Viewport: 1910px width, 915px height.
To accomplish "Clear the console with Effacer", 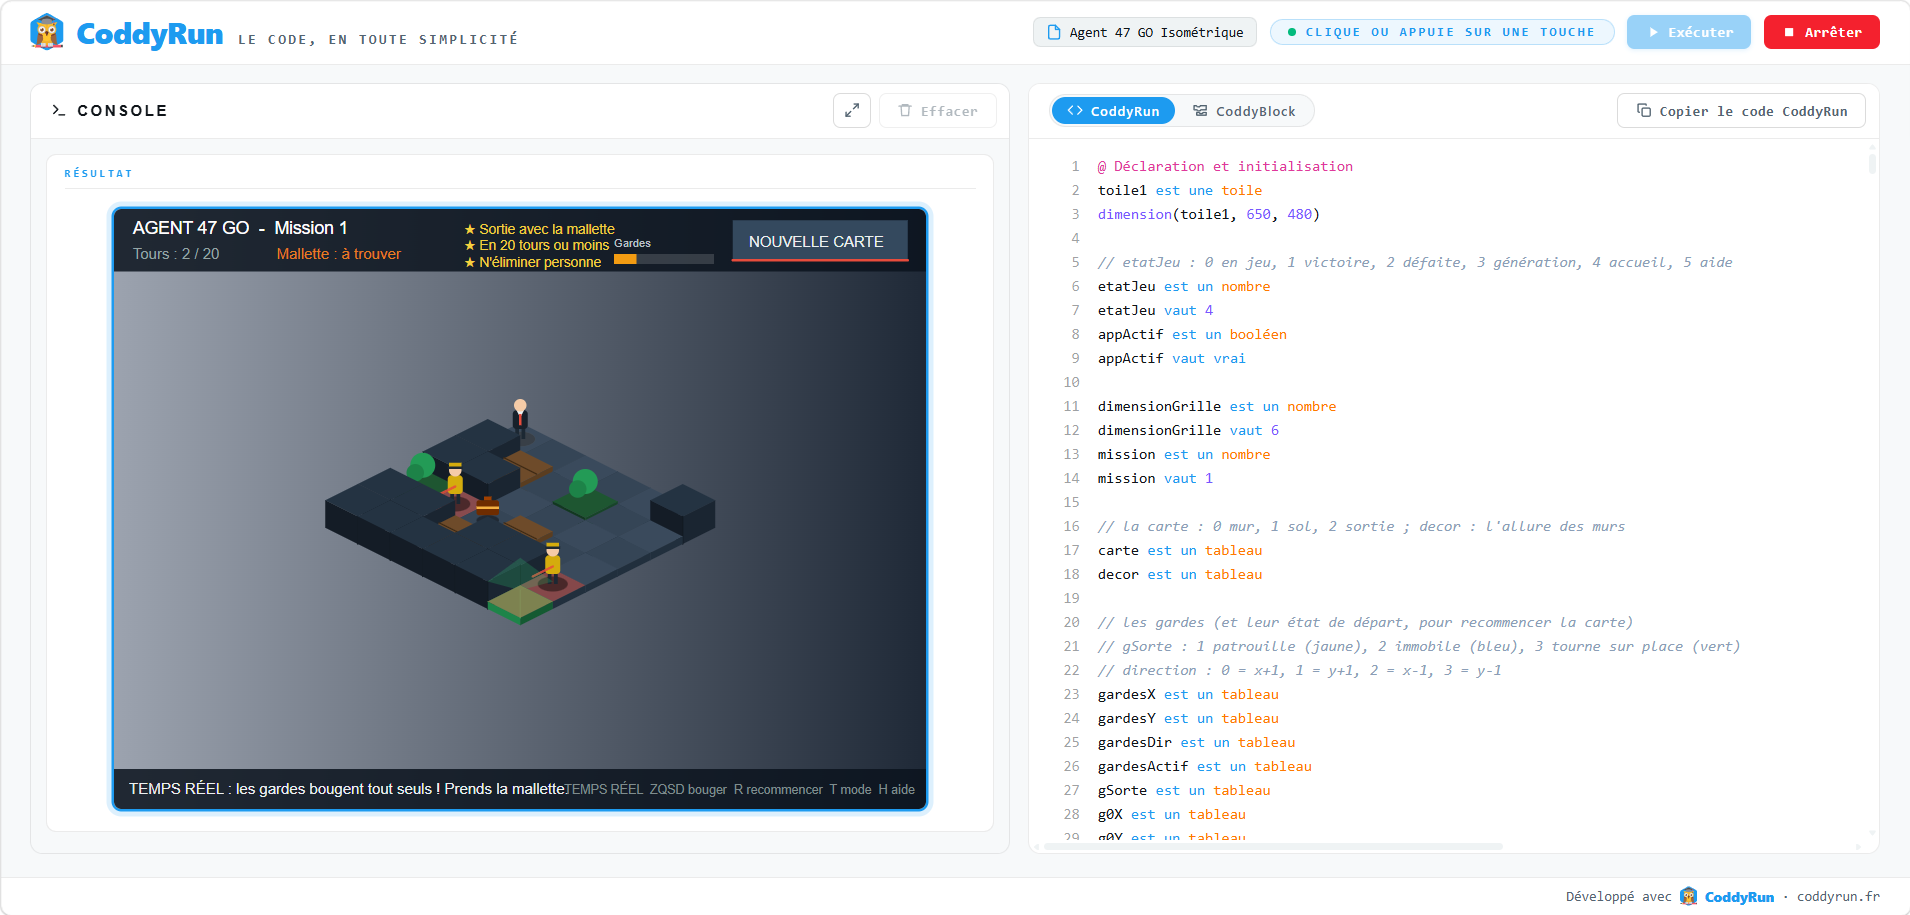I will coord(938,111).
